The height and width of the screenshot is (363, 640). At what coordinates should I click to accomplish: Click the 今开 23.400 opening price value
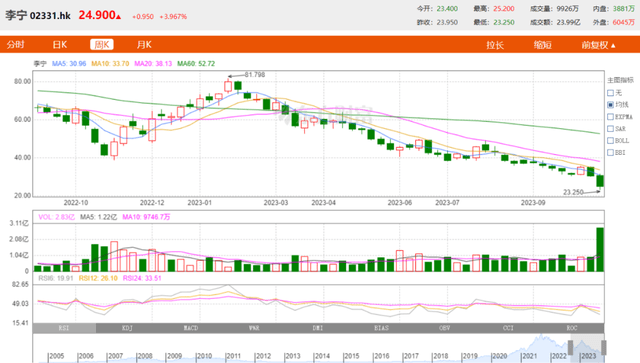click(447, 9)
